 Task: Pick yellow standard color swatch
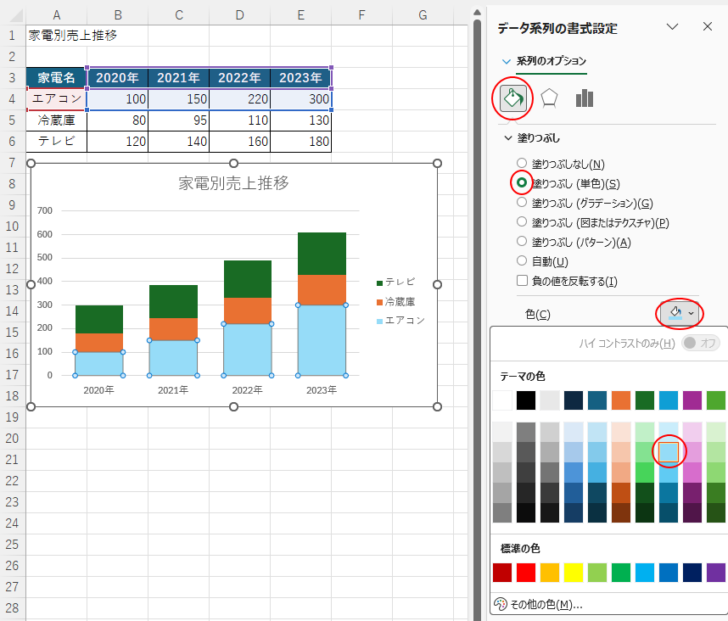point(574,572)
